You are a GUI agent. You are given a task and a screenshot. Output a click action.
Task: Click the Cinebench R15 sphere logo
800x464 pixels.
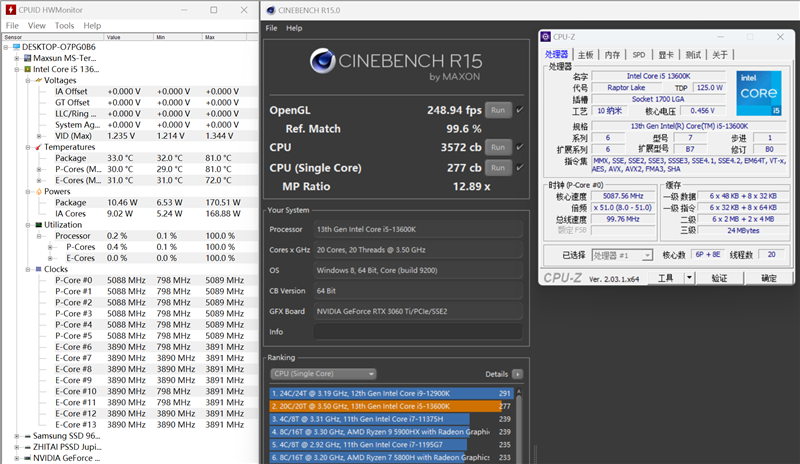click(322, 61)
